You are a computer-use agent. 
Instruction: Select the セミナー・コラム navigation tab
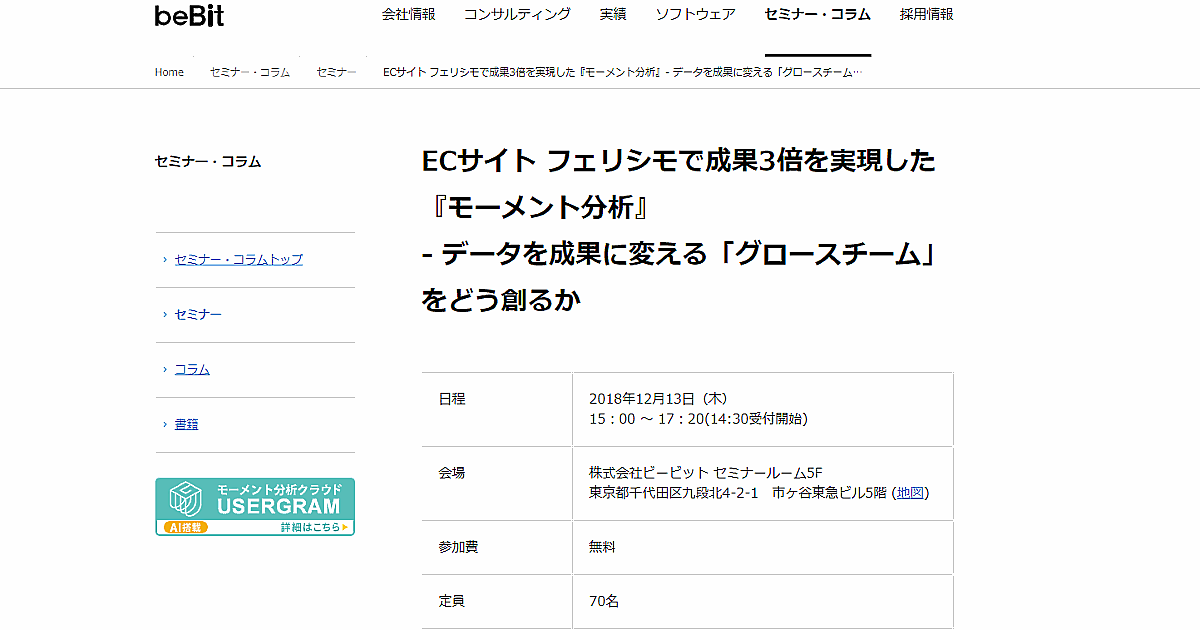click(817, 14)
